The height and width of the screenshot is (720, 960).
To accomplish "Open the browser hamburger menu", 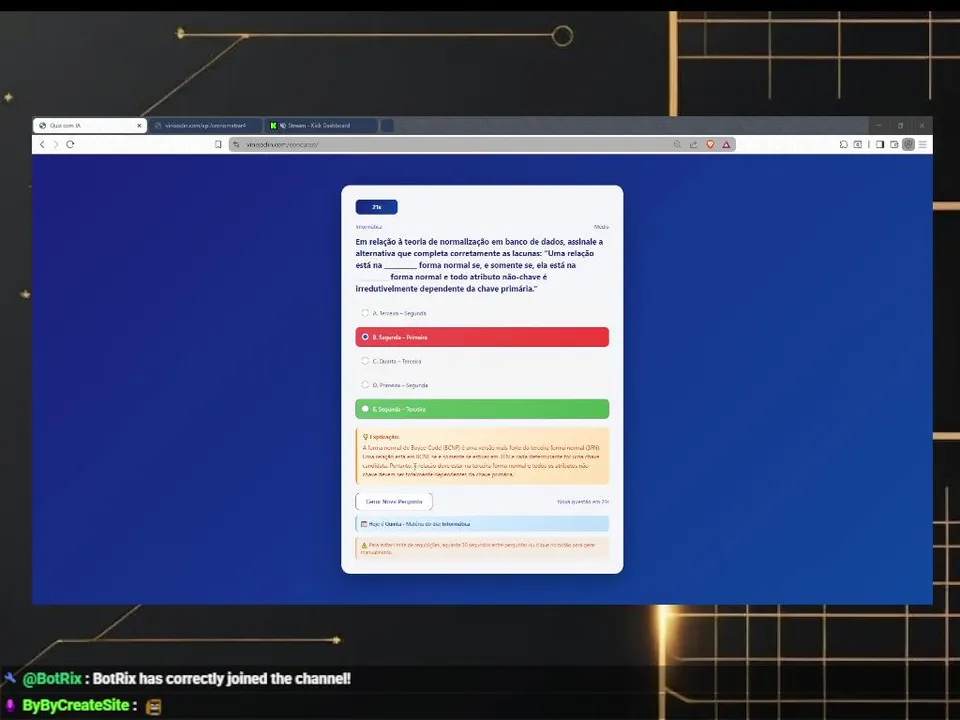I will 923,144.
